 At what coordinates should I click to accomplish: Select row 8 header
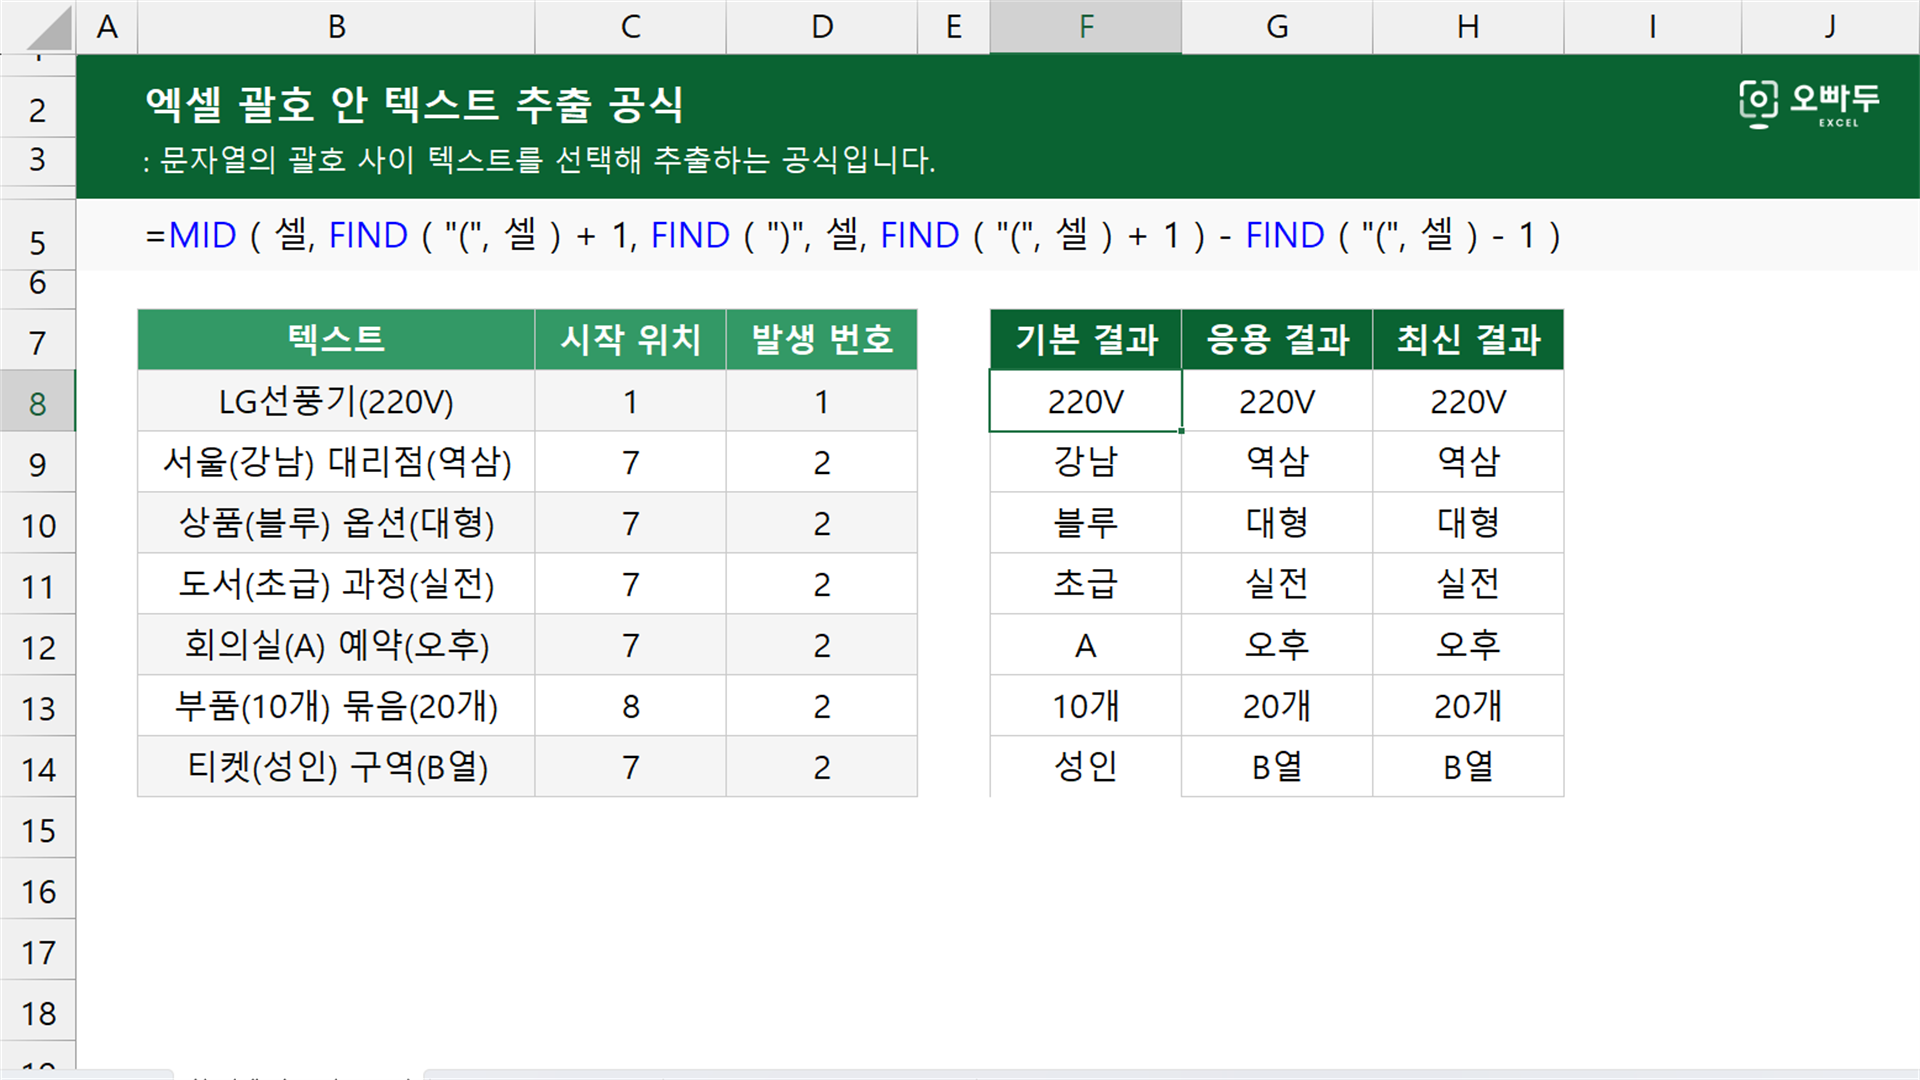37,402
